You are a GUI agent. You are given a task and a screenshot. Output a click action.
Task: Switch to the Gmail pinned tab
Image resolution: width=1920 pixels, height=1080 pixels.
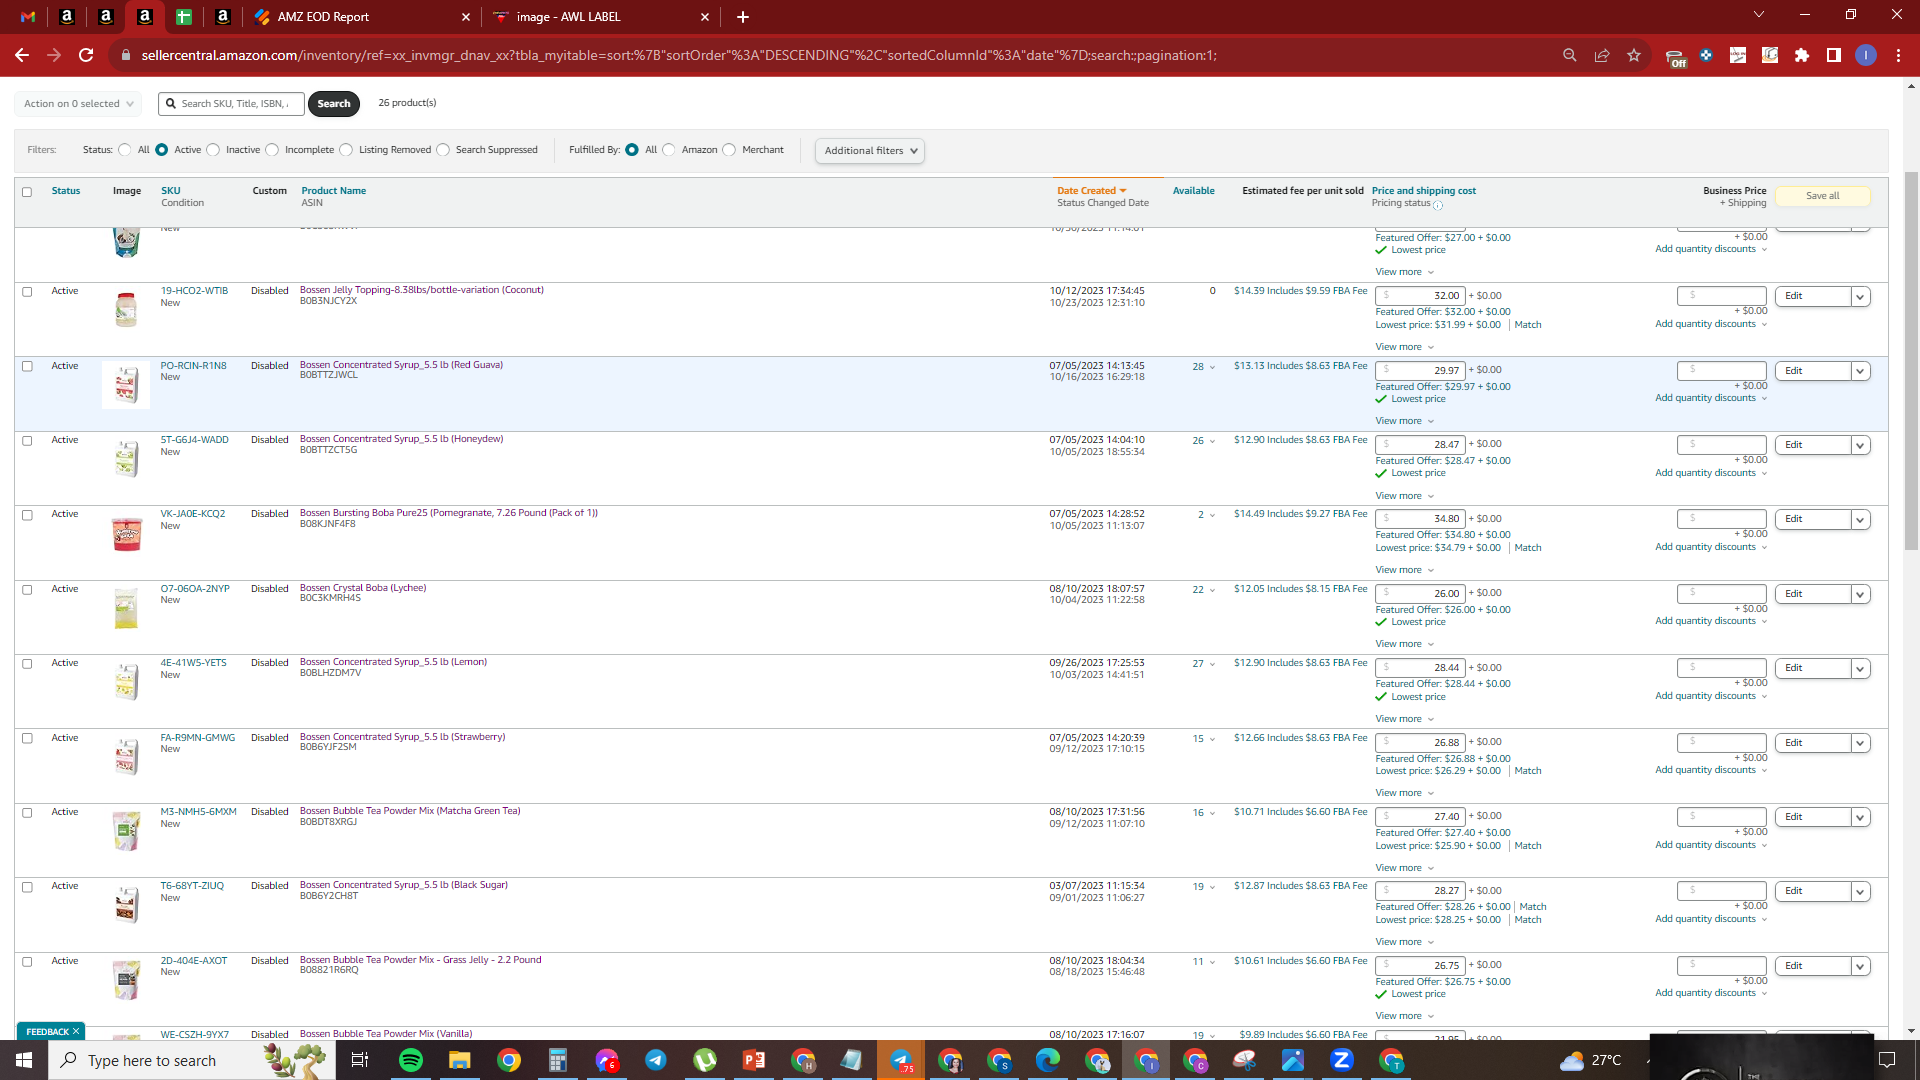pos(28,17)
